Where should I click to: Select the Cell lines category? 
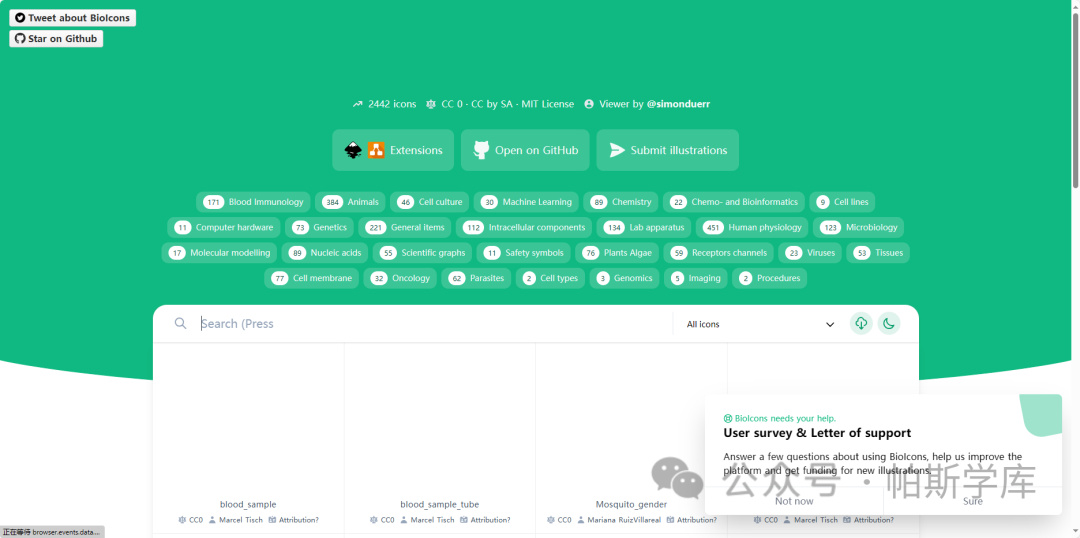point(842,202)
